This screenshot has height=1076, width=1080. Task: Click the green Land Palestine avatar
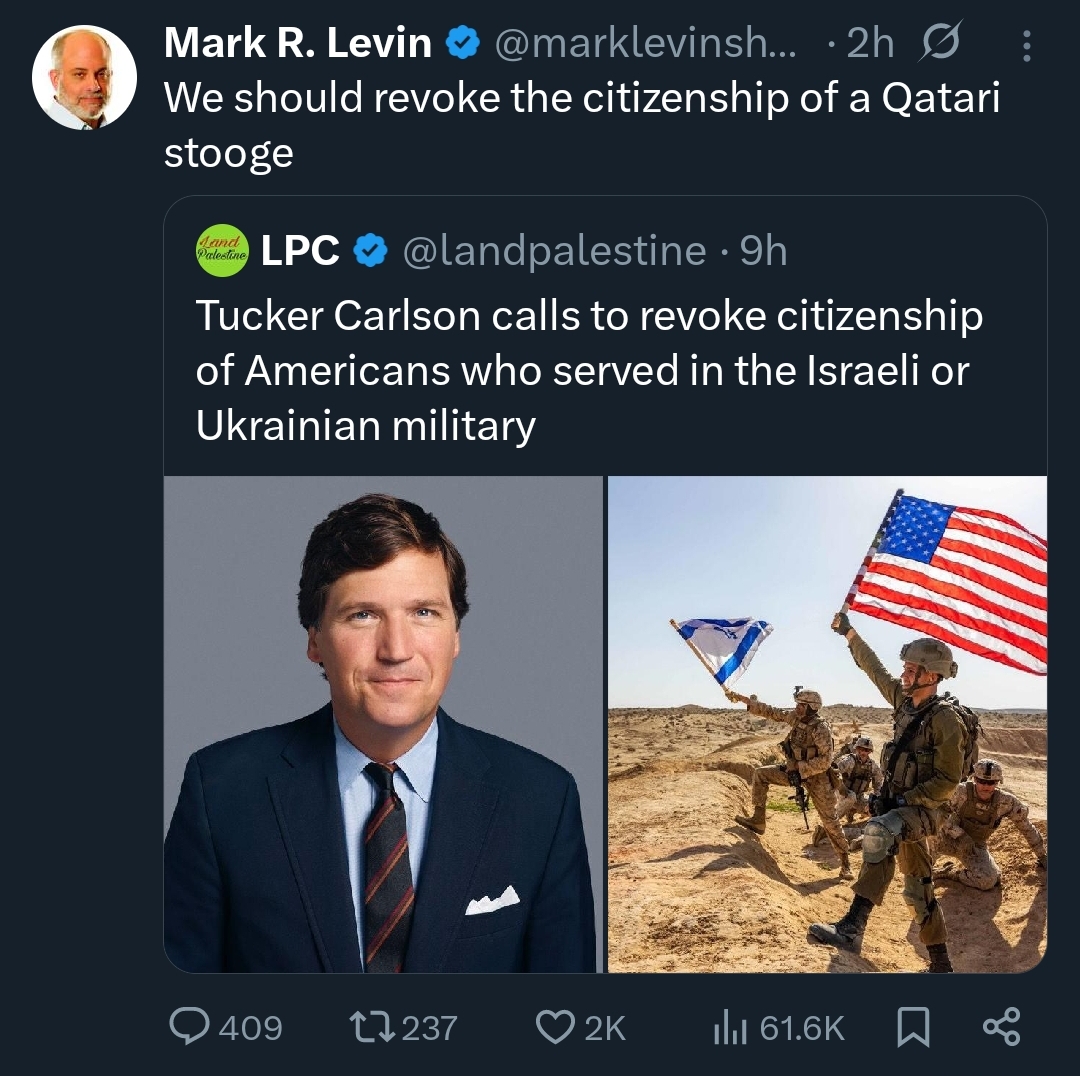pyautogui.click(x=221, y=251)
